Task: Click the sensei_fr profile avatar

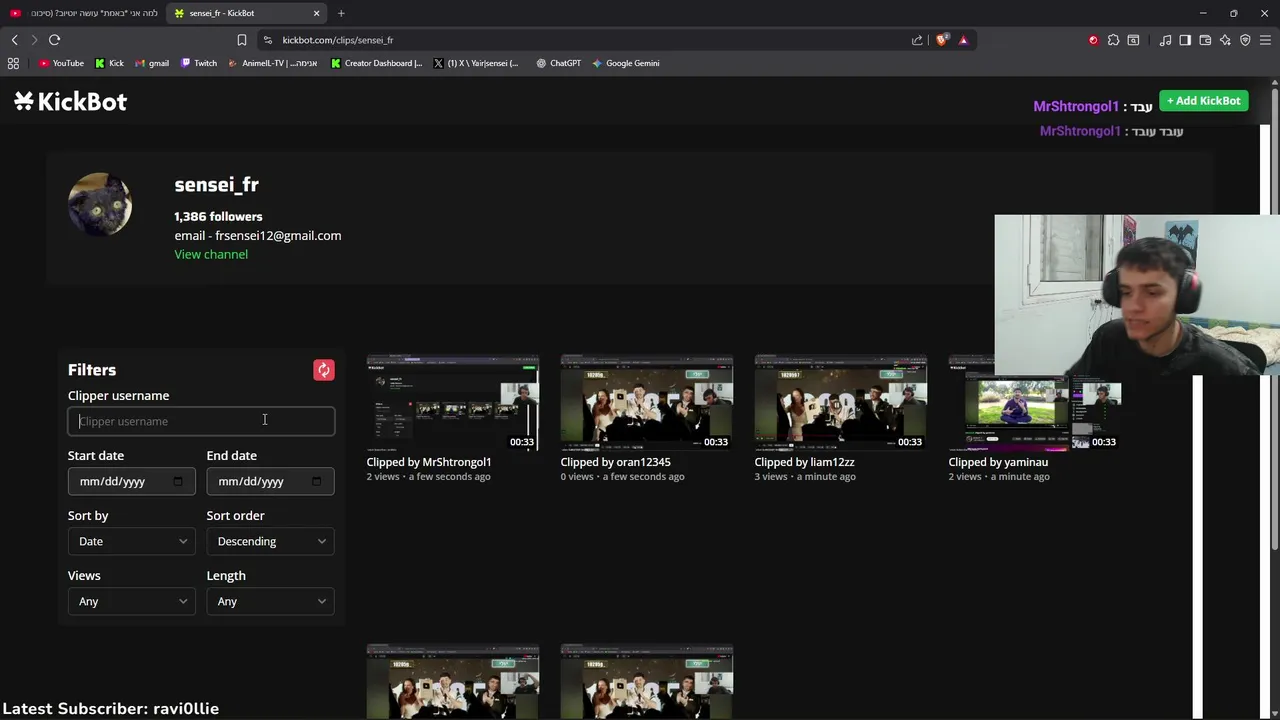Action: [100, 204]
